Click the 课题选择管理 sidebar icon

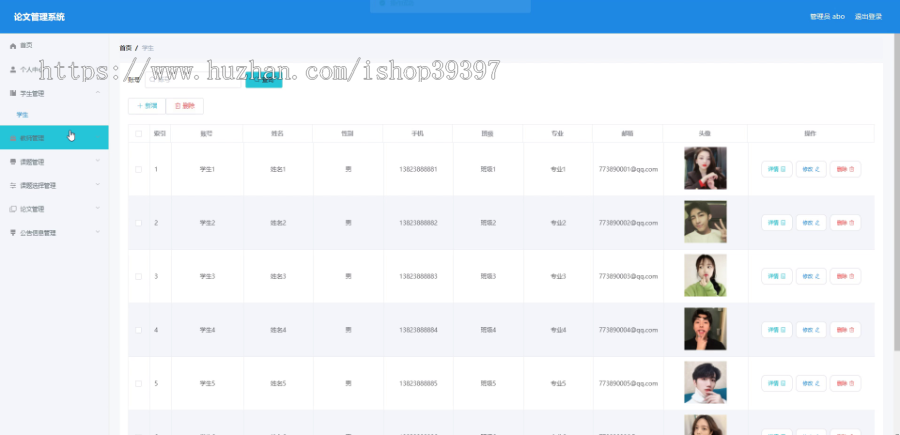(x=13, y=185)
